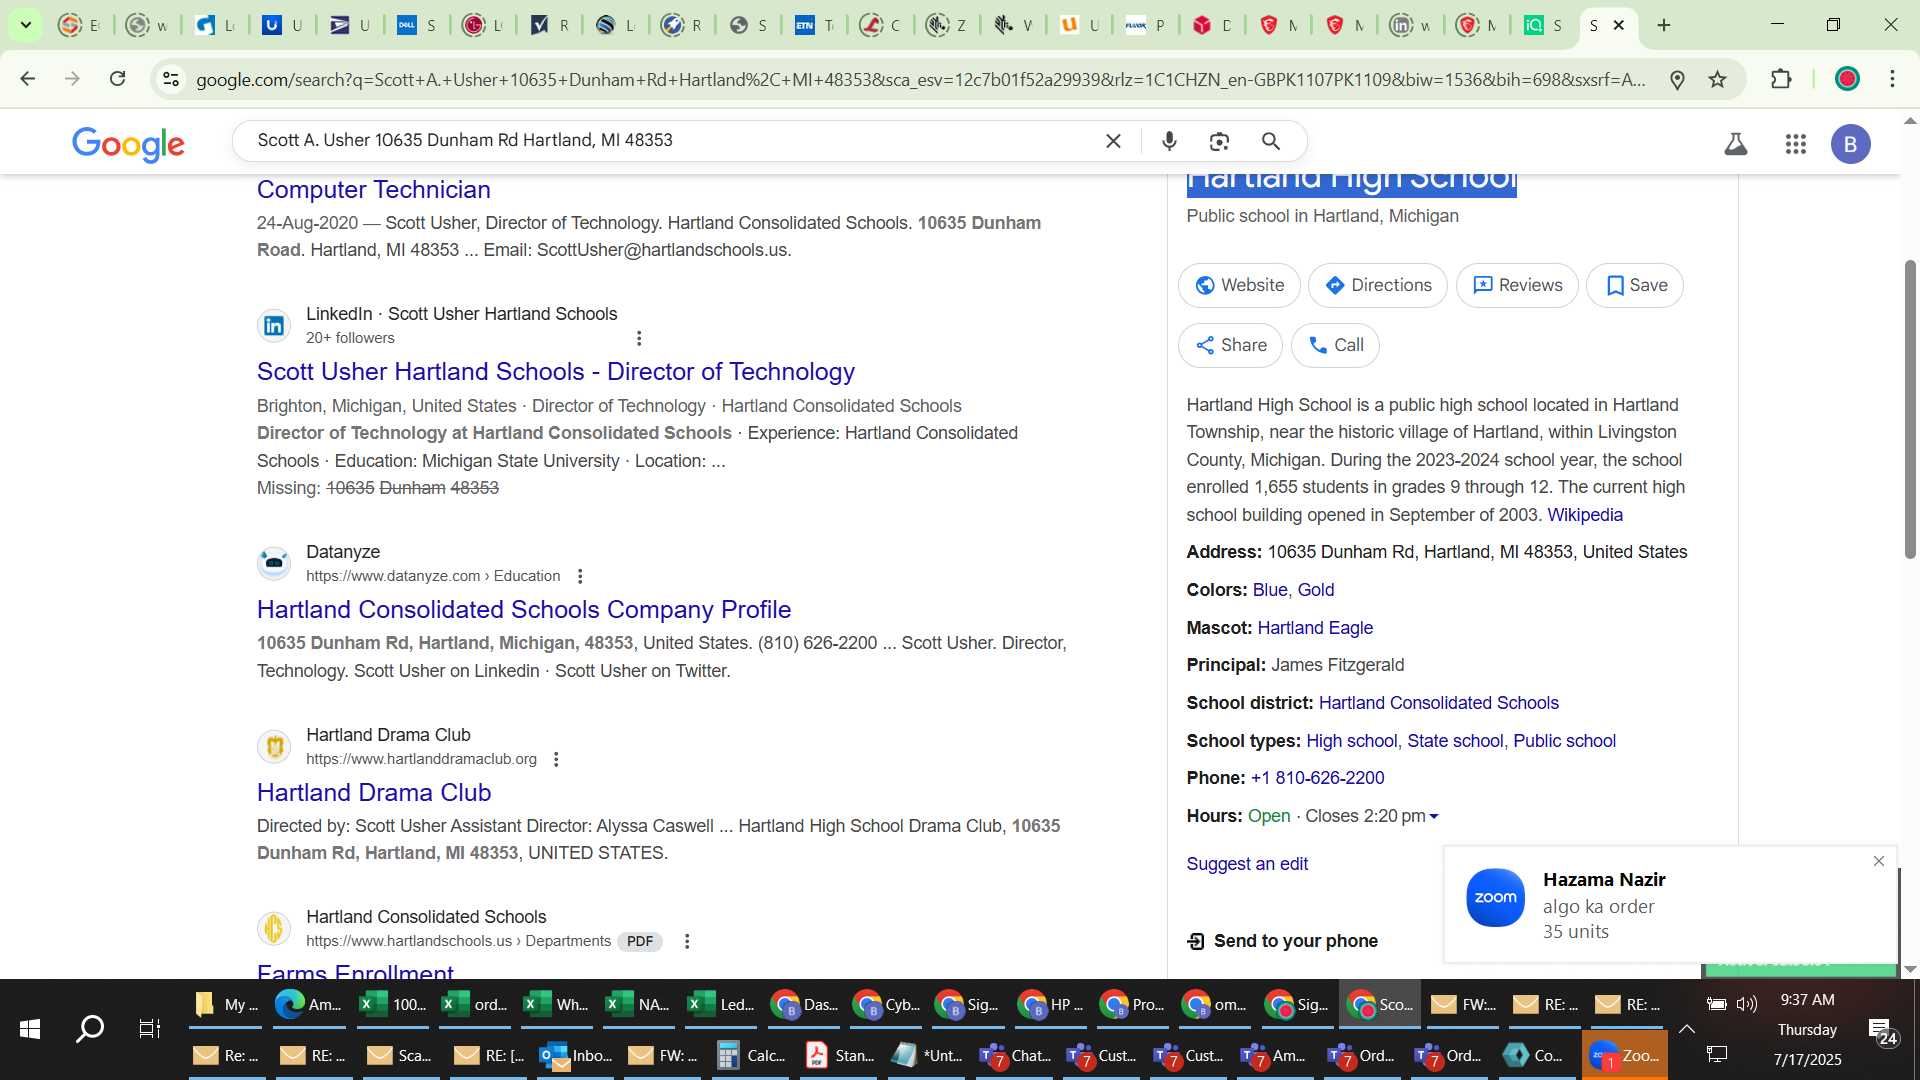The height and width of the screenshot is (1080, 1920).
Task: Open Windows taskbar search
Action: 90,1029
